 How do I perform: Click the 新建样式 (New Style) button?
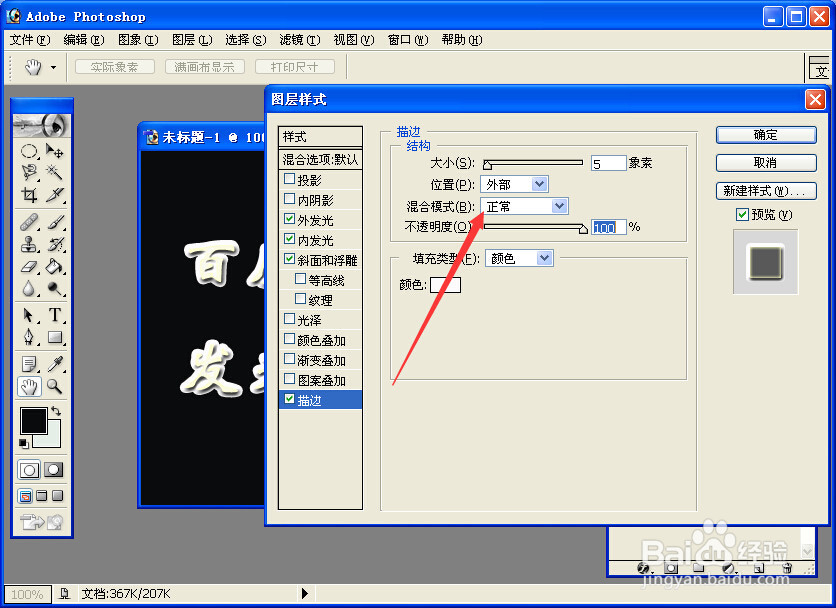tap(765, 190)
